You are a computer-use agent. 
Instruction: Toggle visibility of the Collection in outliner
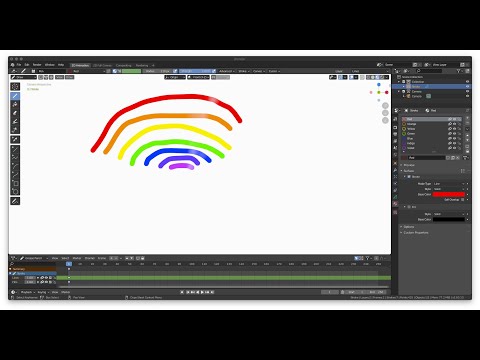(467, 82)
